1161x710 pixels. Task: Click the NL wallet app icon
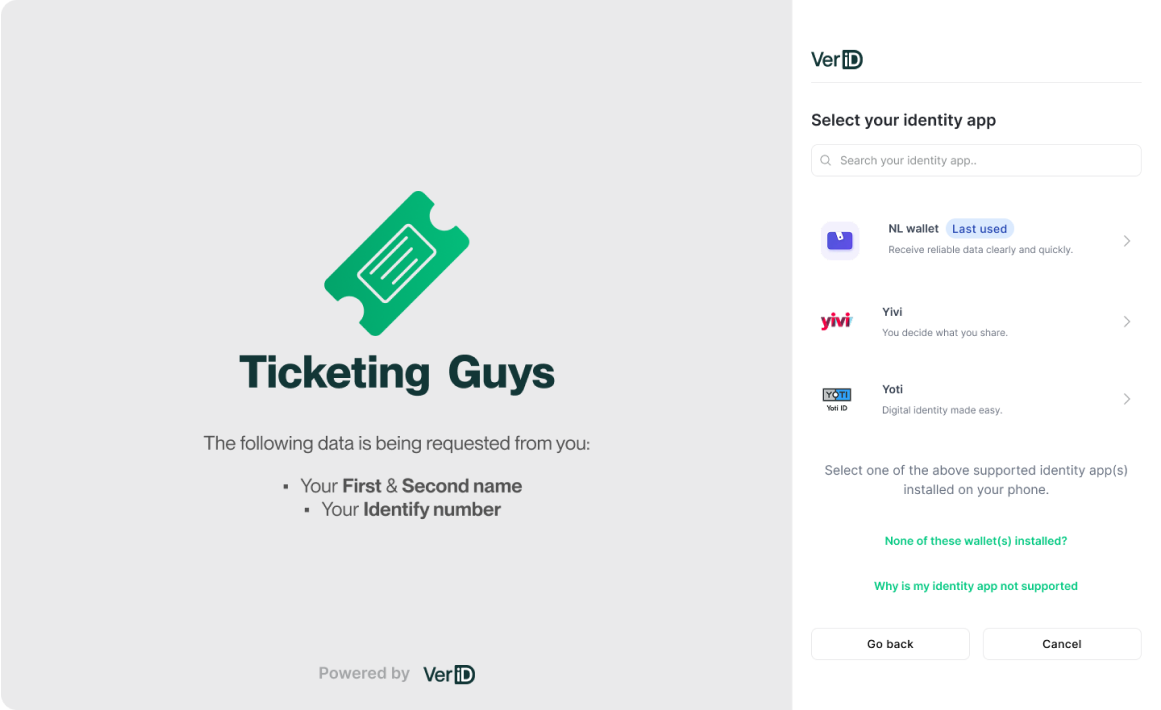point(840,241)
